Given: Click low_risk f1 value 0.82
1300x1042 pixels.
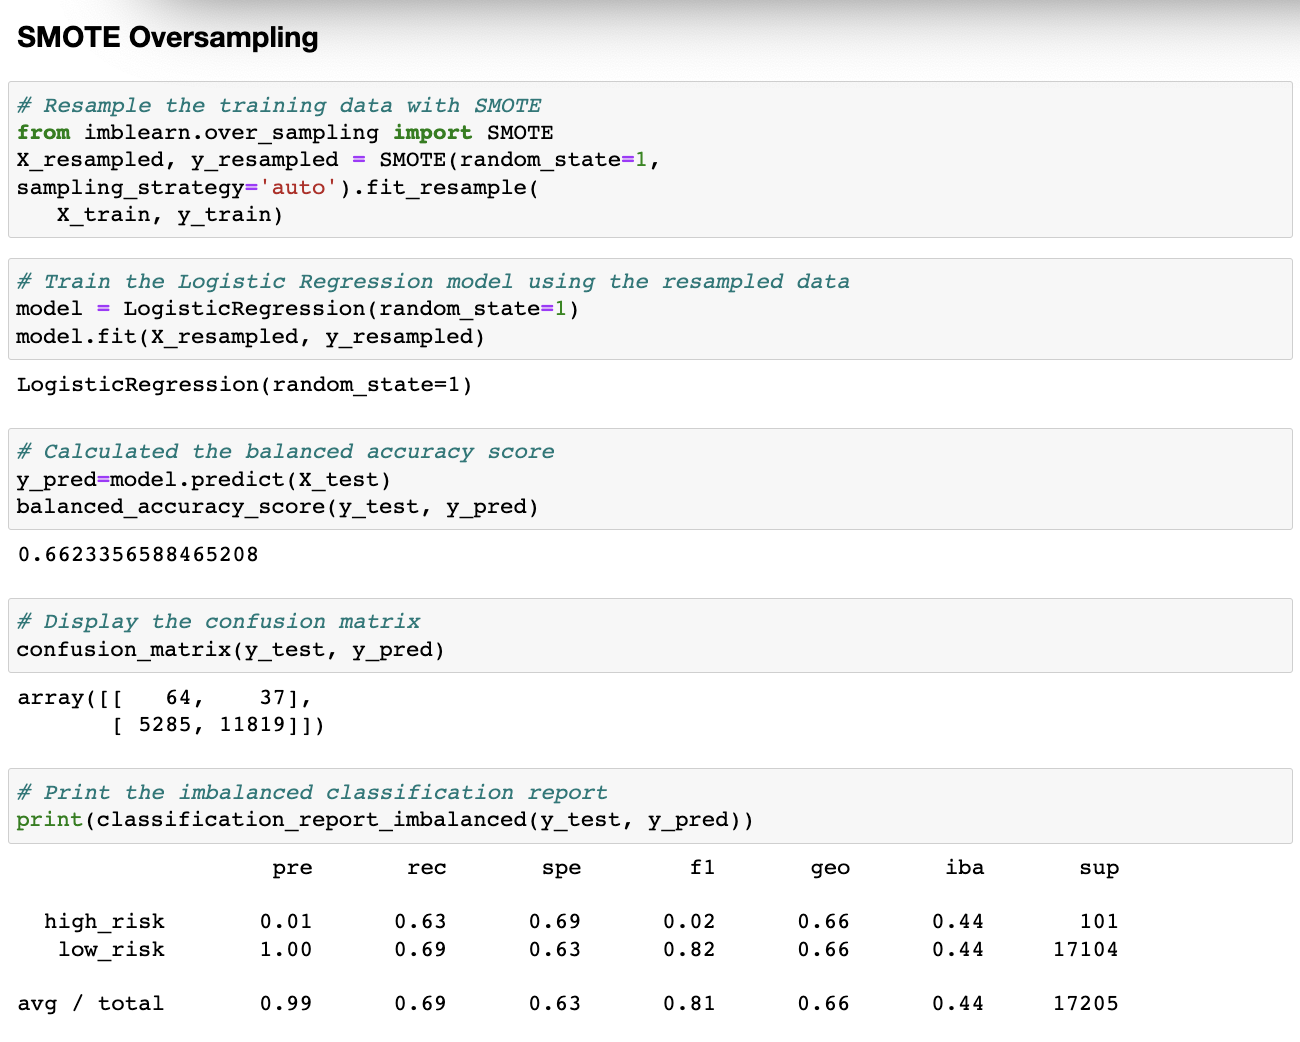Looking at the screenshot, I should [689, 949].
